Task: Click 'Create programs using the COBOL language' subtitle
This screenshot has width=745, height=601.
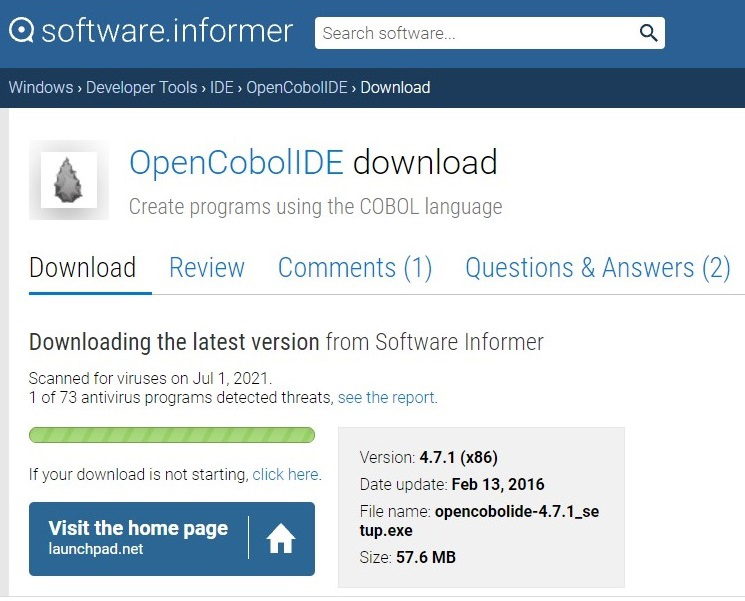Action: tap(315, 207)
